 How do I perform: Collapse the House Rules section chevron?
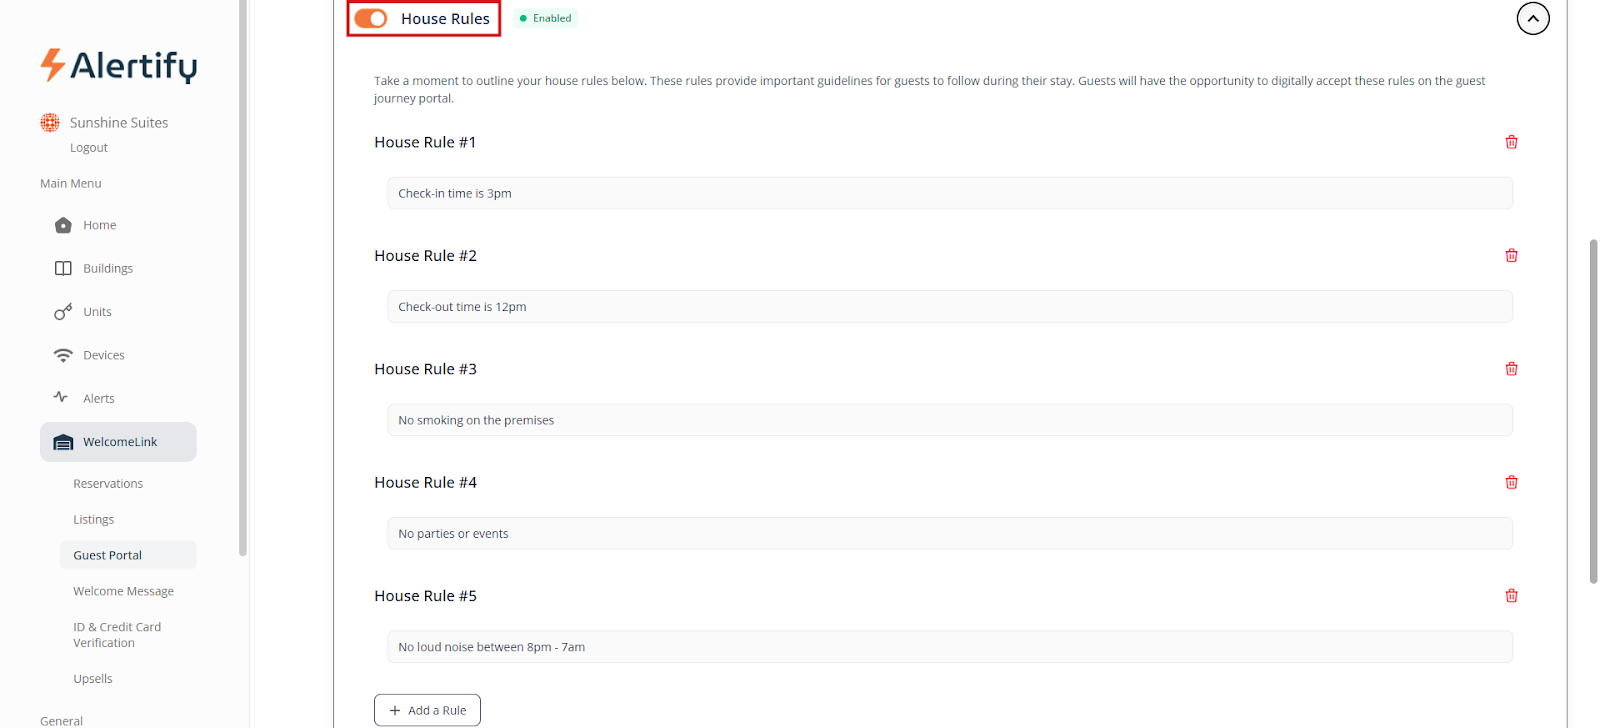[x=1532, y=18]
